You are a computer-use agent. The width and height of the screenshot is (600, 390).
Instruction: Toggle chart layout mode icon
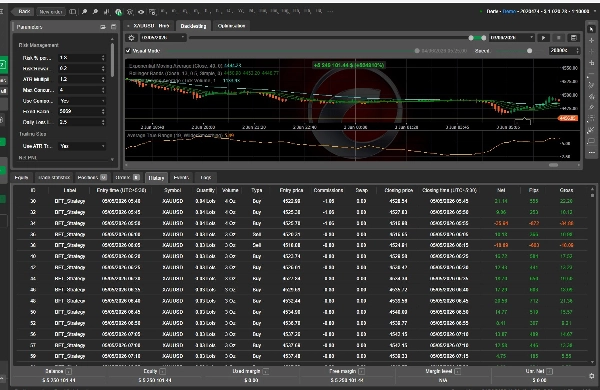[73, 12]
